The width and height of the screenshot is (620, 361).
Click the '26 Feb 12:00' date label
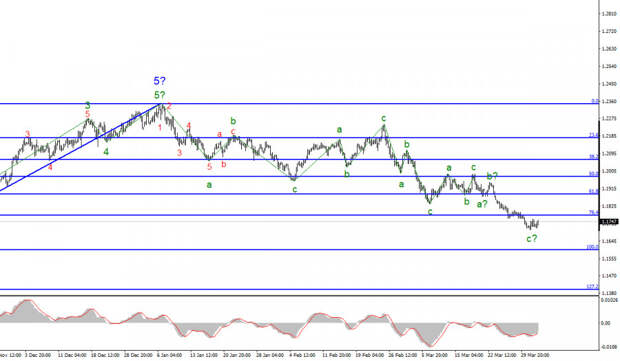pyautogui.click(x=403, y=355)
